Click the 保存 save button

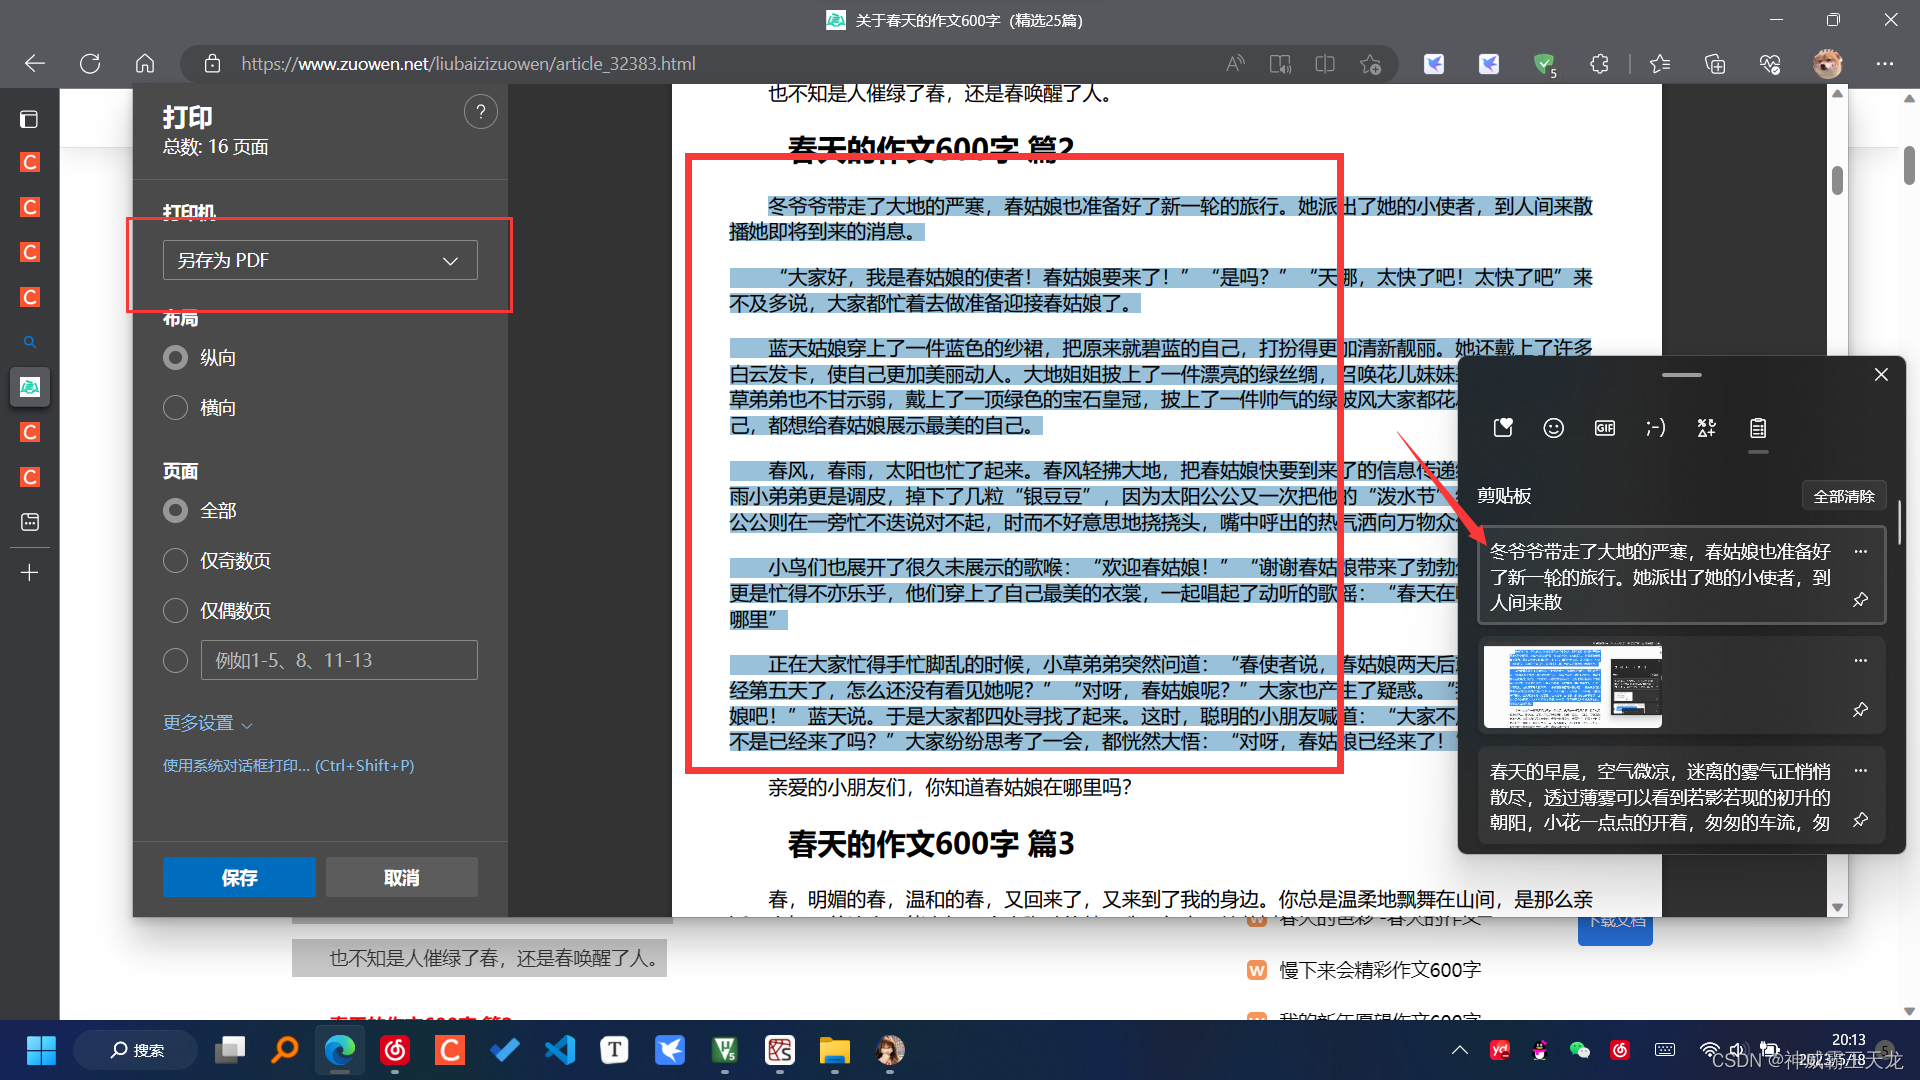point(239,877)
